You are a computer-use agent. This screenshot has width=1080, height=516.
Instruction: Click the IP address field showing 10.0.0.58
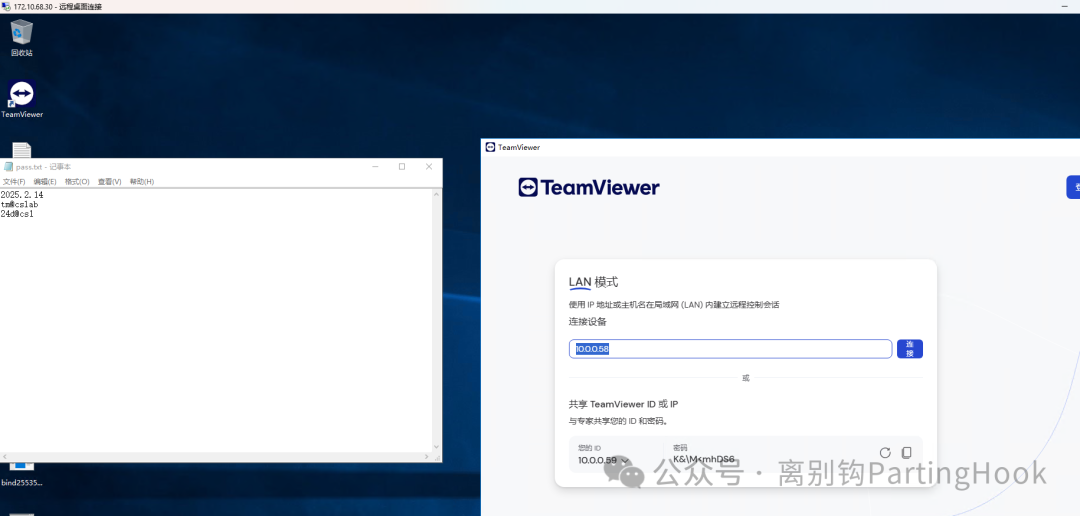pos(730,349)
